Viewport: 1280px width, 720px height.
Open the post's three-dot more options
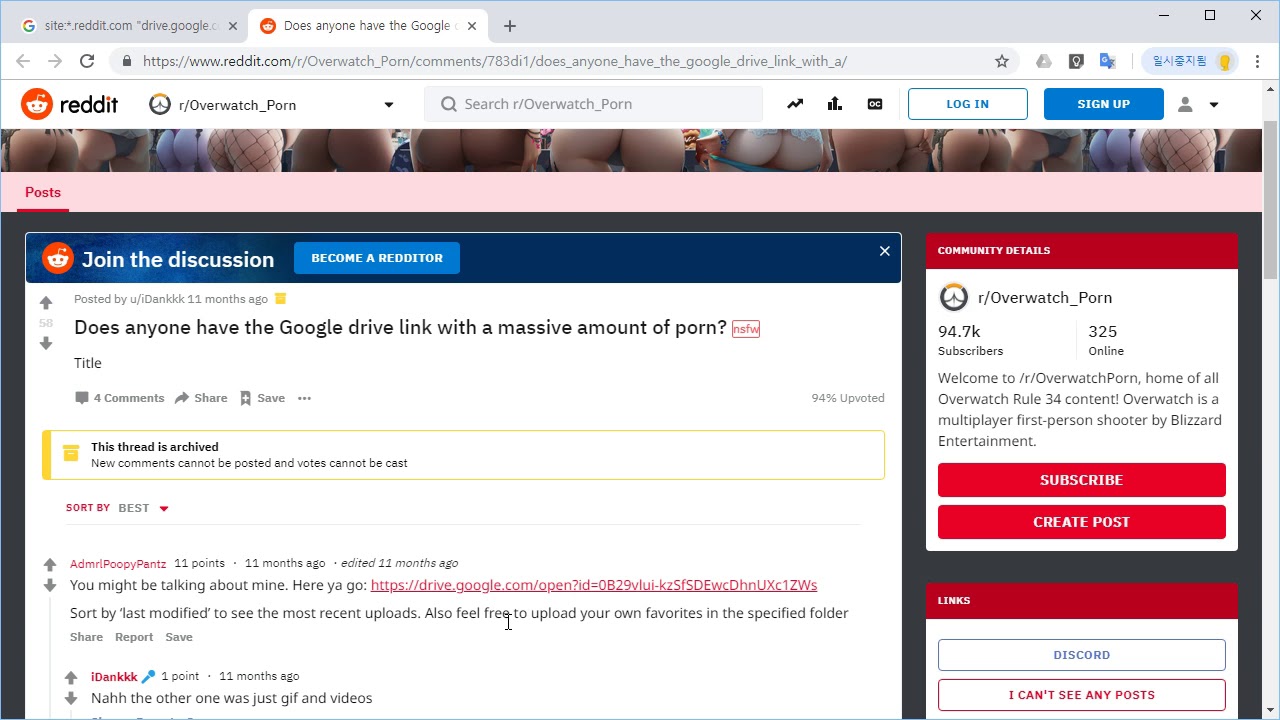coord(304,398)
